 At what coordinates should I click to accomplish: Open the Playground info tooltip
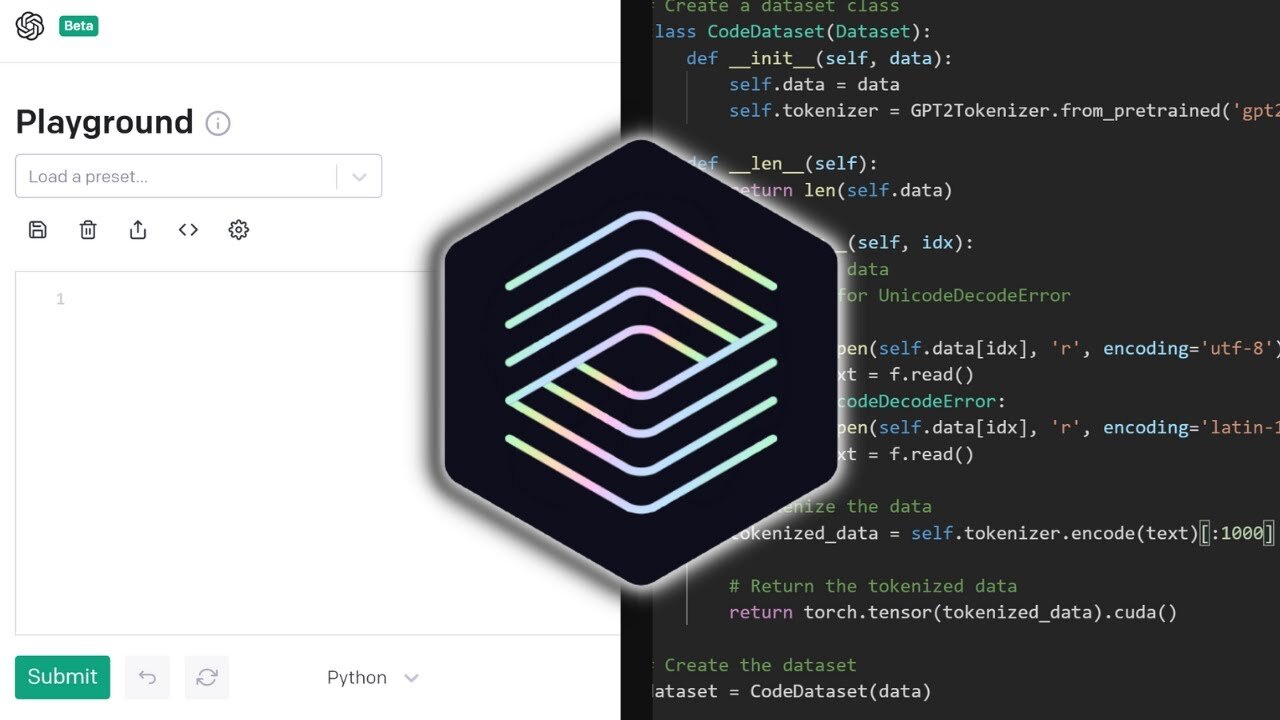click(217, 123)
